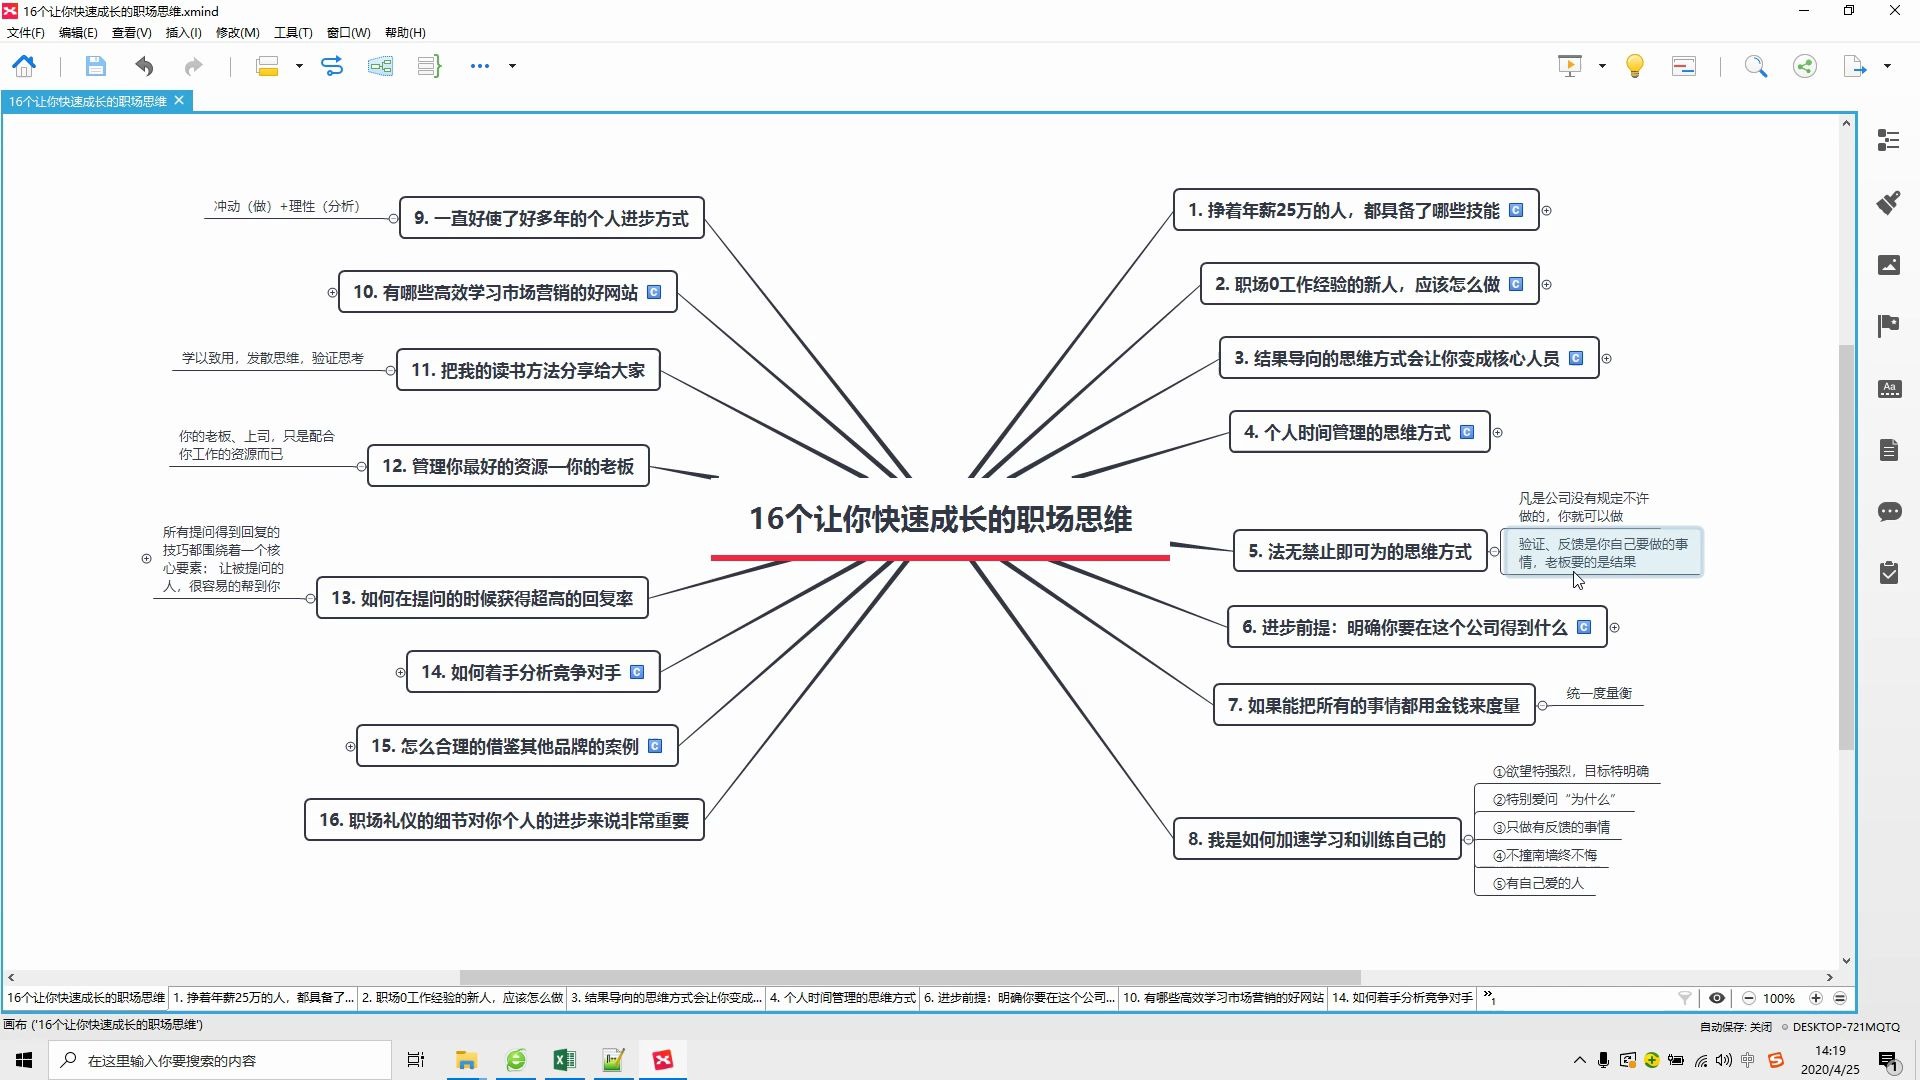The width and height of the screenshot is (1920, 1080).
Task: Open brainstorming mode with the light bulb icon
Action: pos(1635,66)
